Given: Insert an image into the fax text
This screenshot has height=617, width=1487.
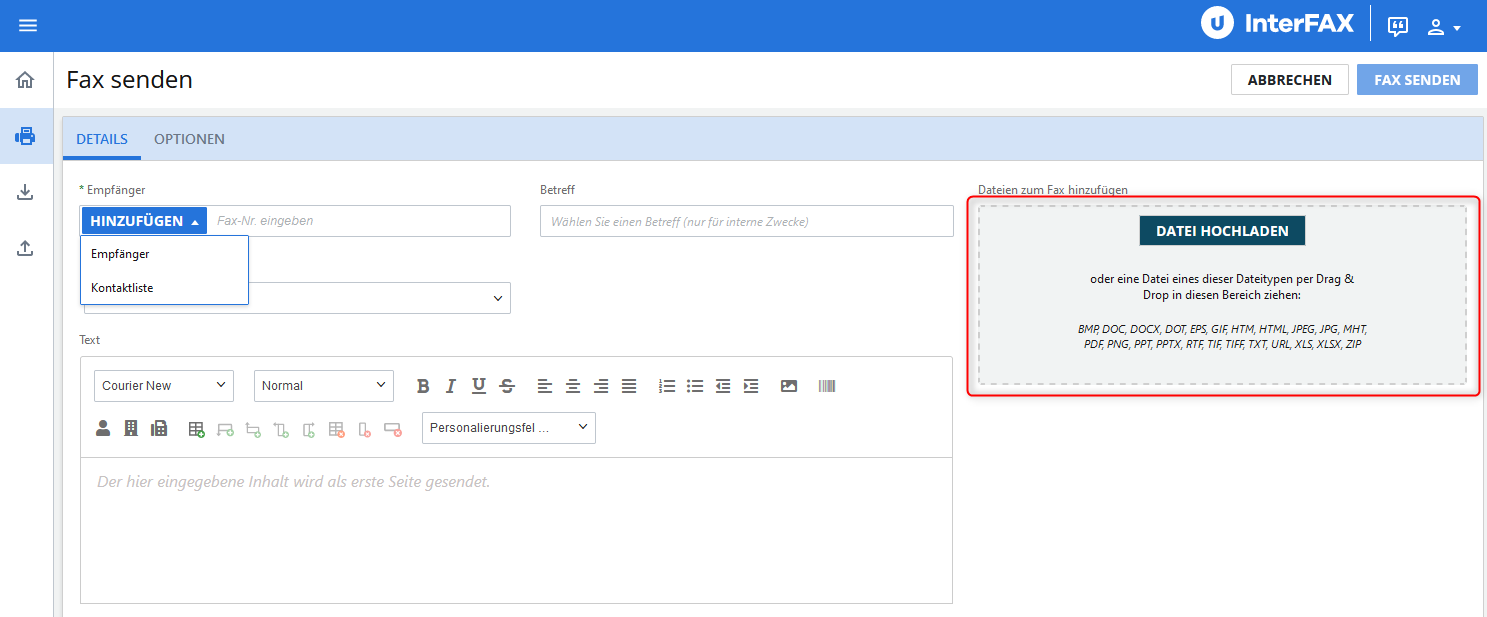Looking at the screenshot, I should [789, 386].
